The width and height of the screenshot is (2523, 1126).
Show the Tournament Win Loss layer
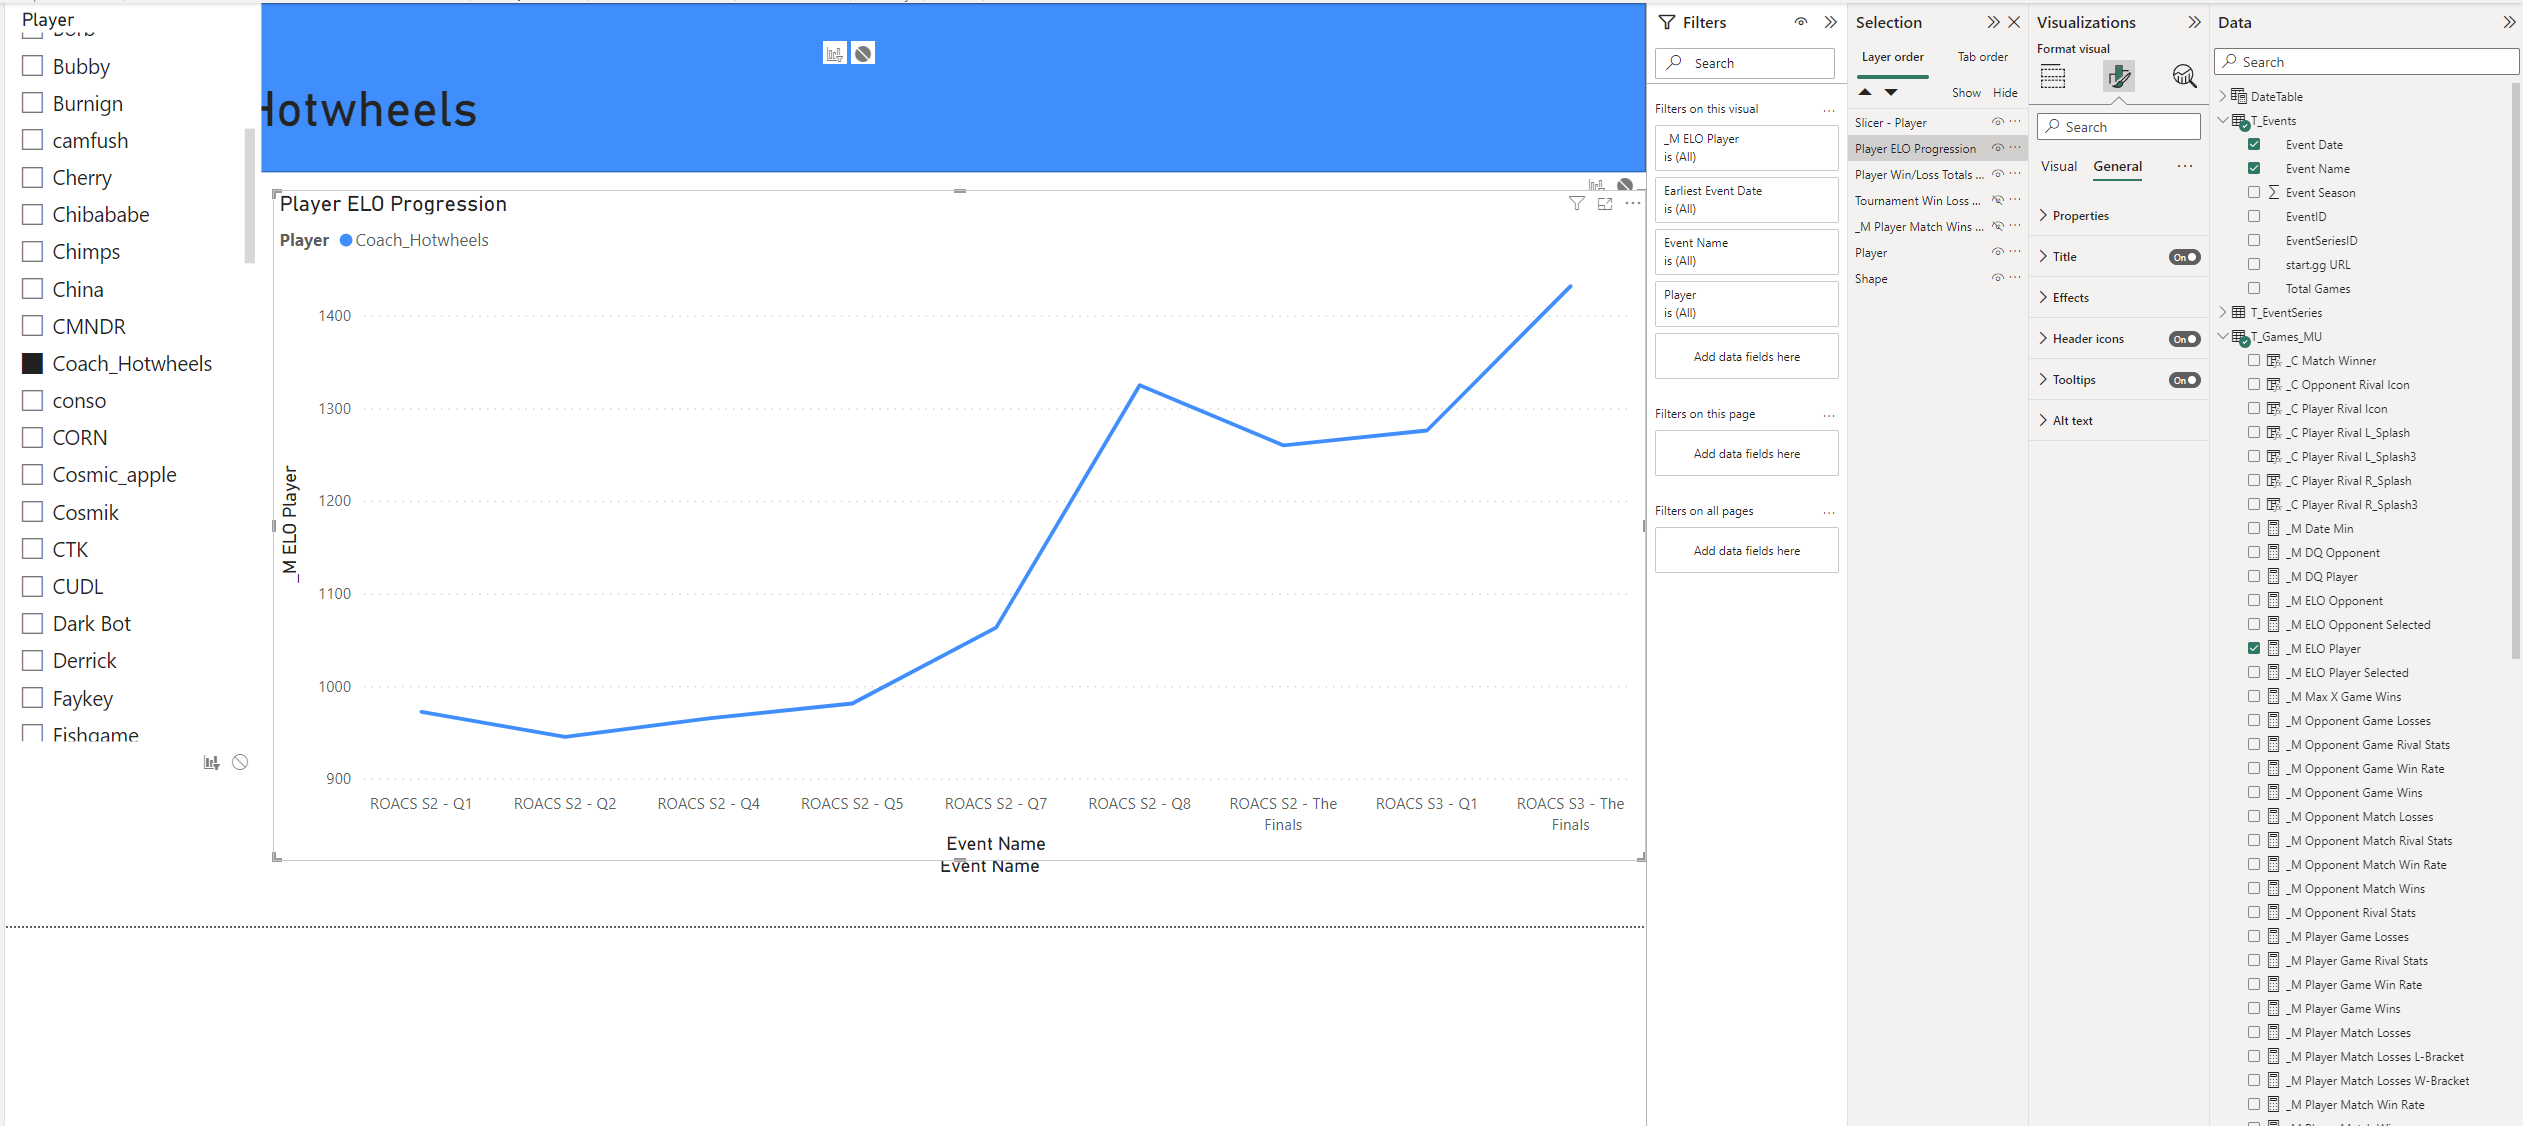[x=1997, y=200]
